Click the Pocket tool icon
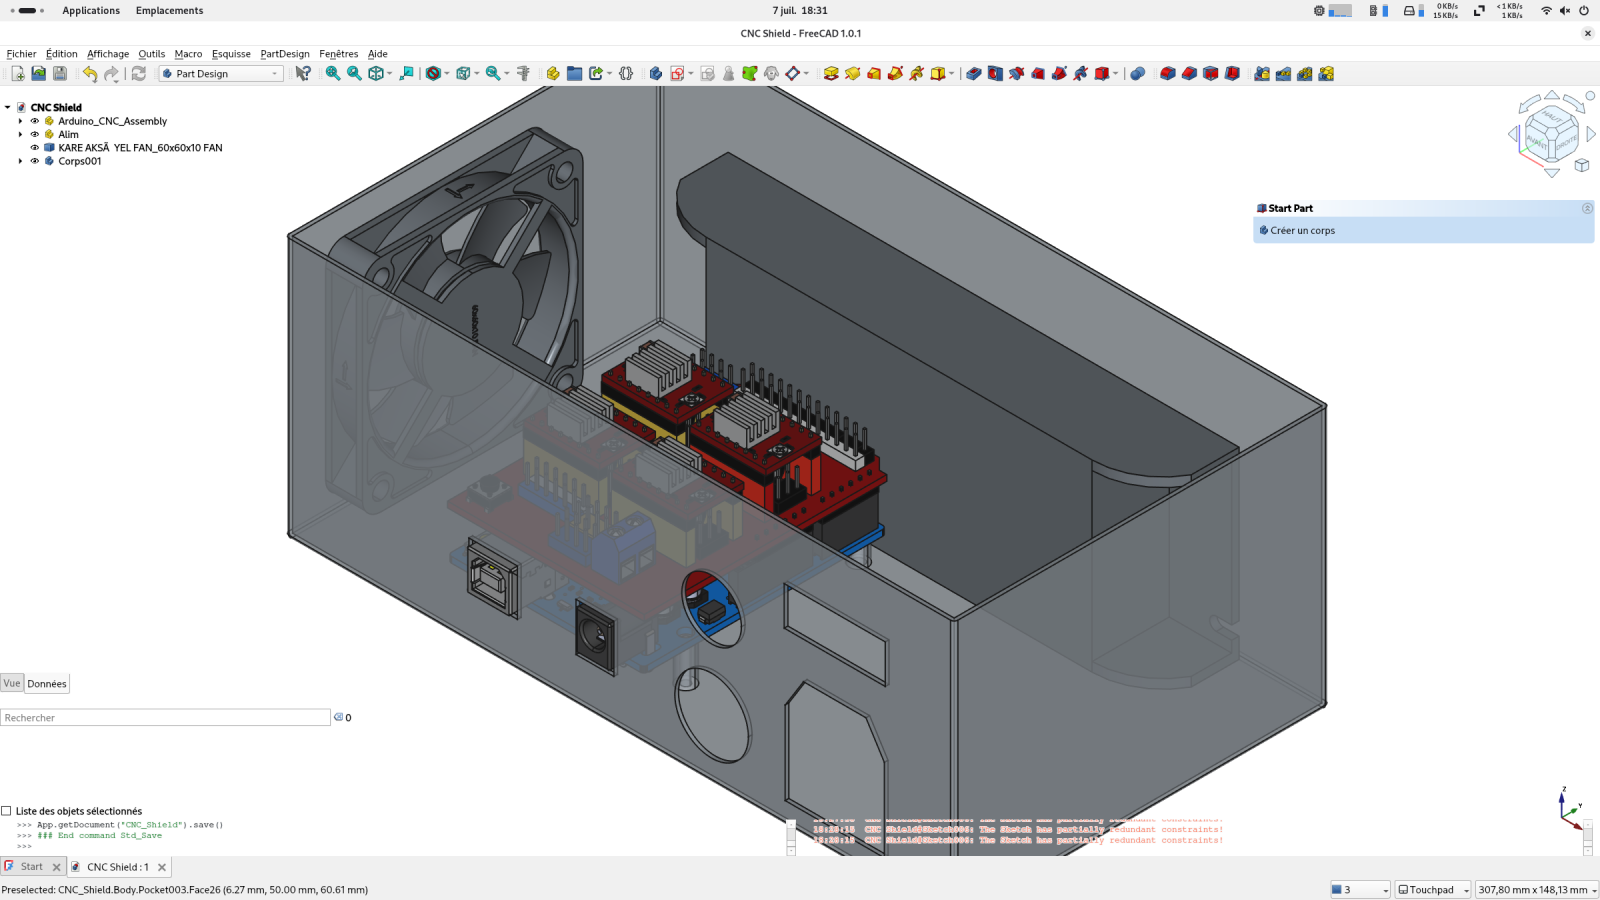This screenshot has width=1600, height=900. (x=973, y=73)
